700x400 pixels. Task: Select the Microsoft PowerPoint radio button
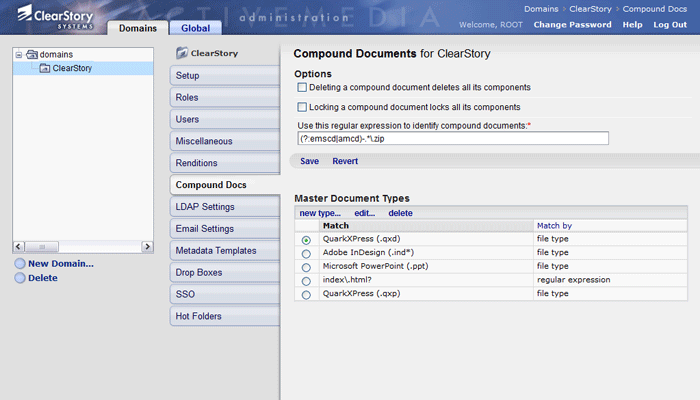[306, 268]
